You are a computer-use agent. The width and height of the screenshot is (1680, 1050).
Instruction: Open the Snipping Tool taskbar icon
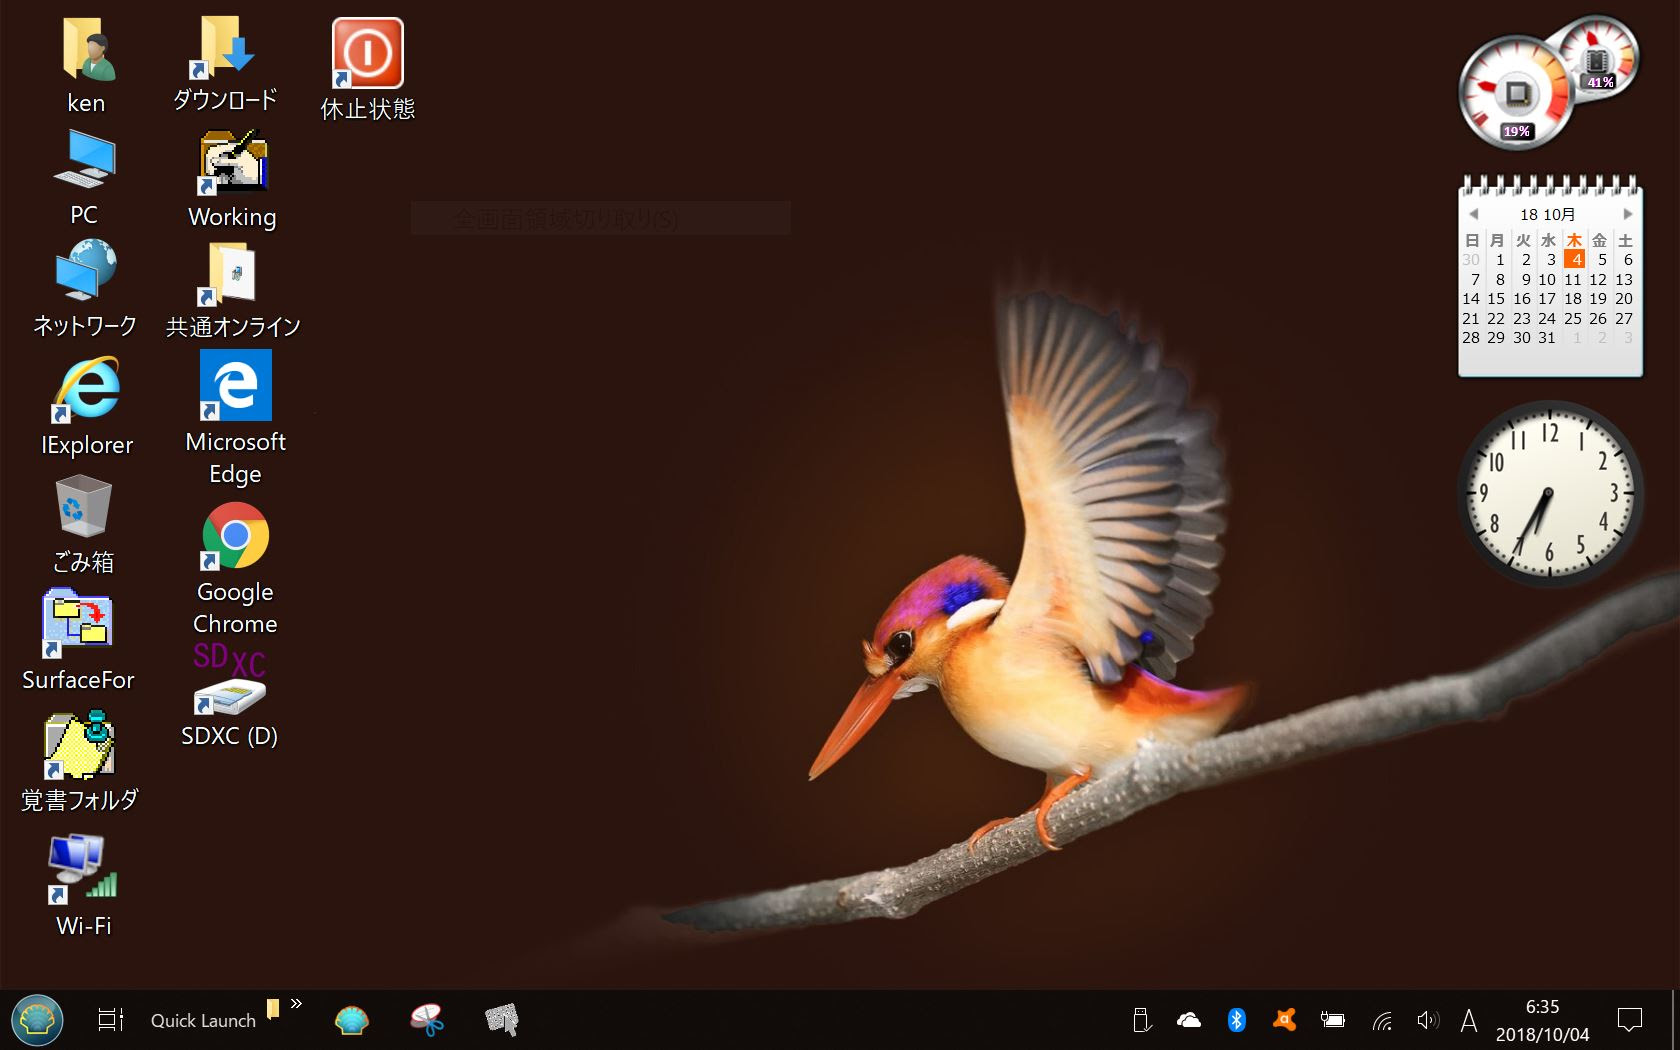tap(427, 1020)
